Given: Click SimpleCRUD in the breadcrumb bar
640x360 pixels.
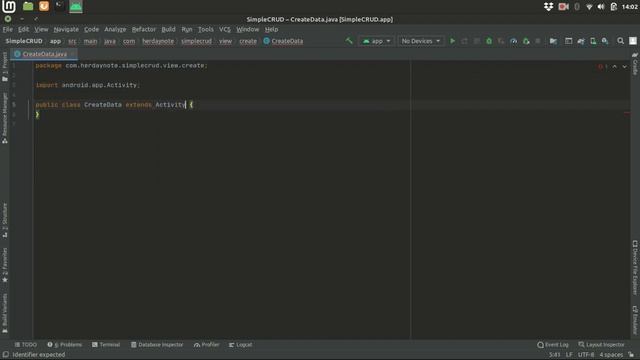Looking at the screenshot, I should tap(24, 41).
